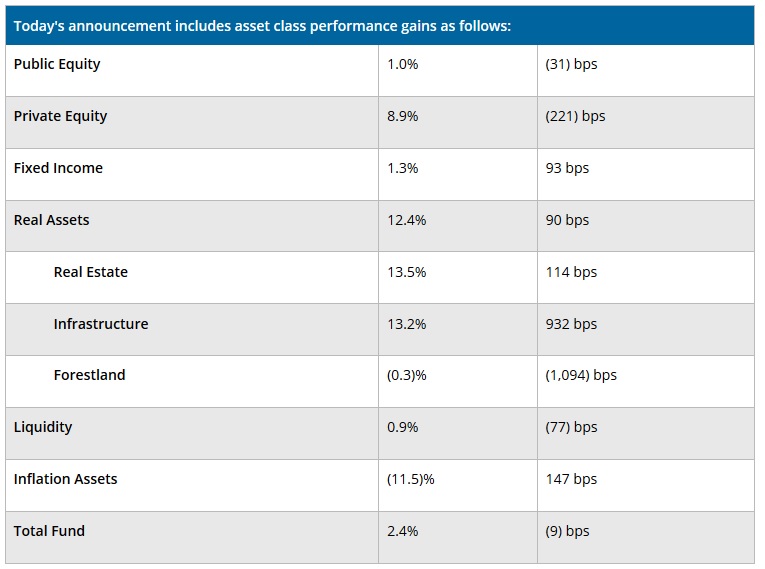Click the table header announcing asset class gains
Screen dimensions: 765x569
point(262,26)
